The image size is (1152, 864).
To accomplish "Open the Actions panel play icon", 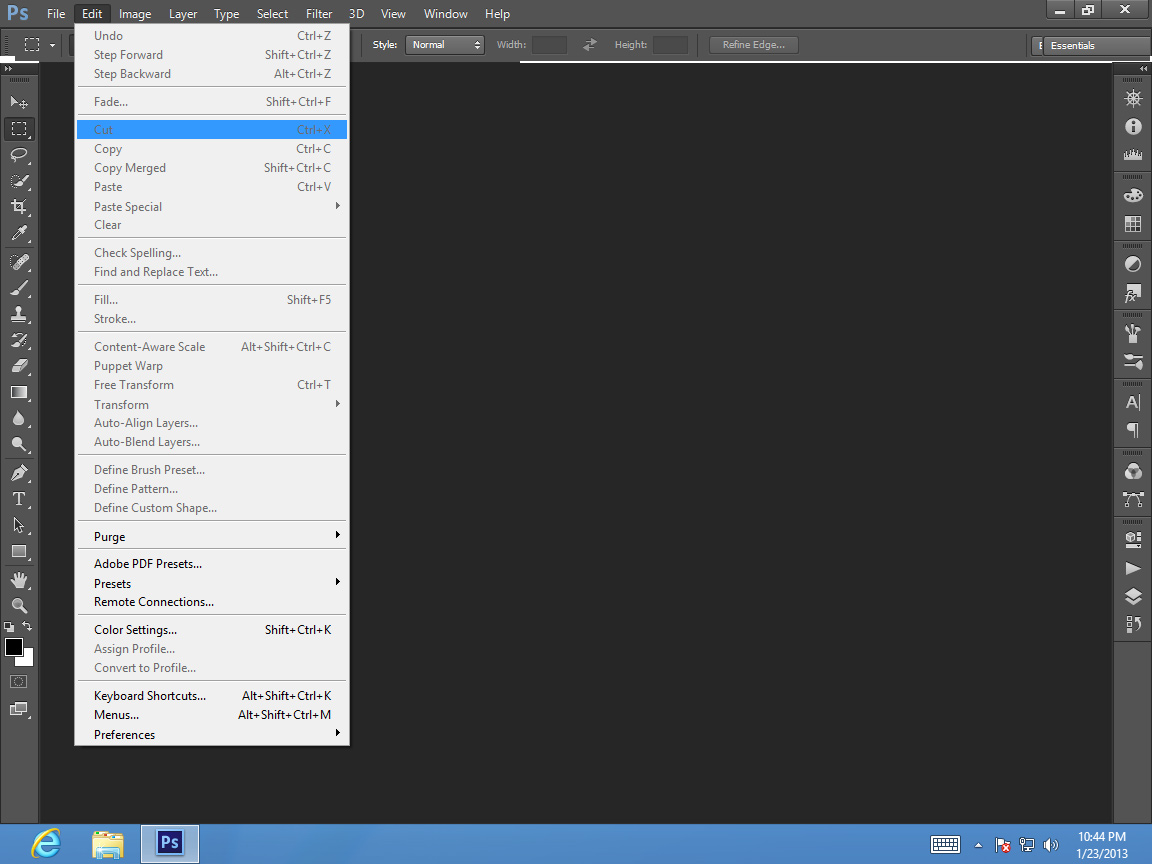I will [1133, 568].
